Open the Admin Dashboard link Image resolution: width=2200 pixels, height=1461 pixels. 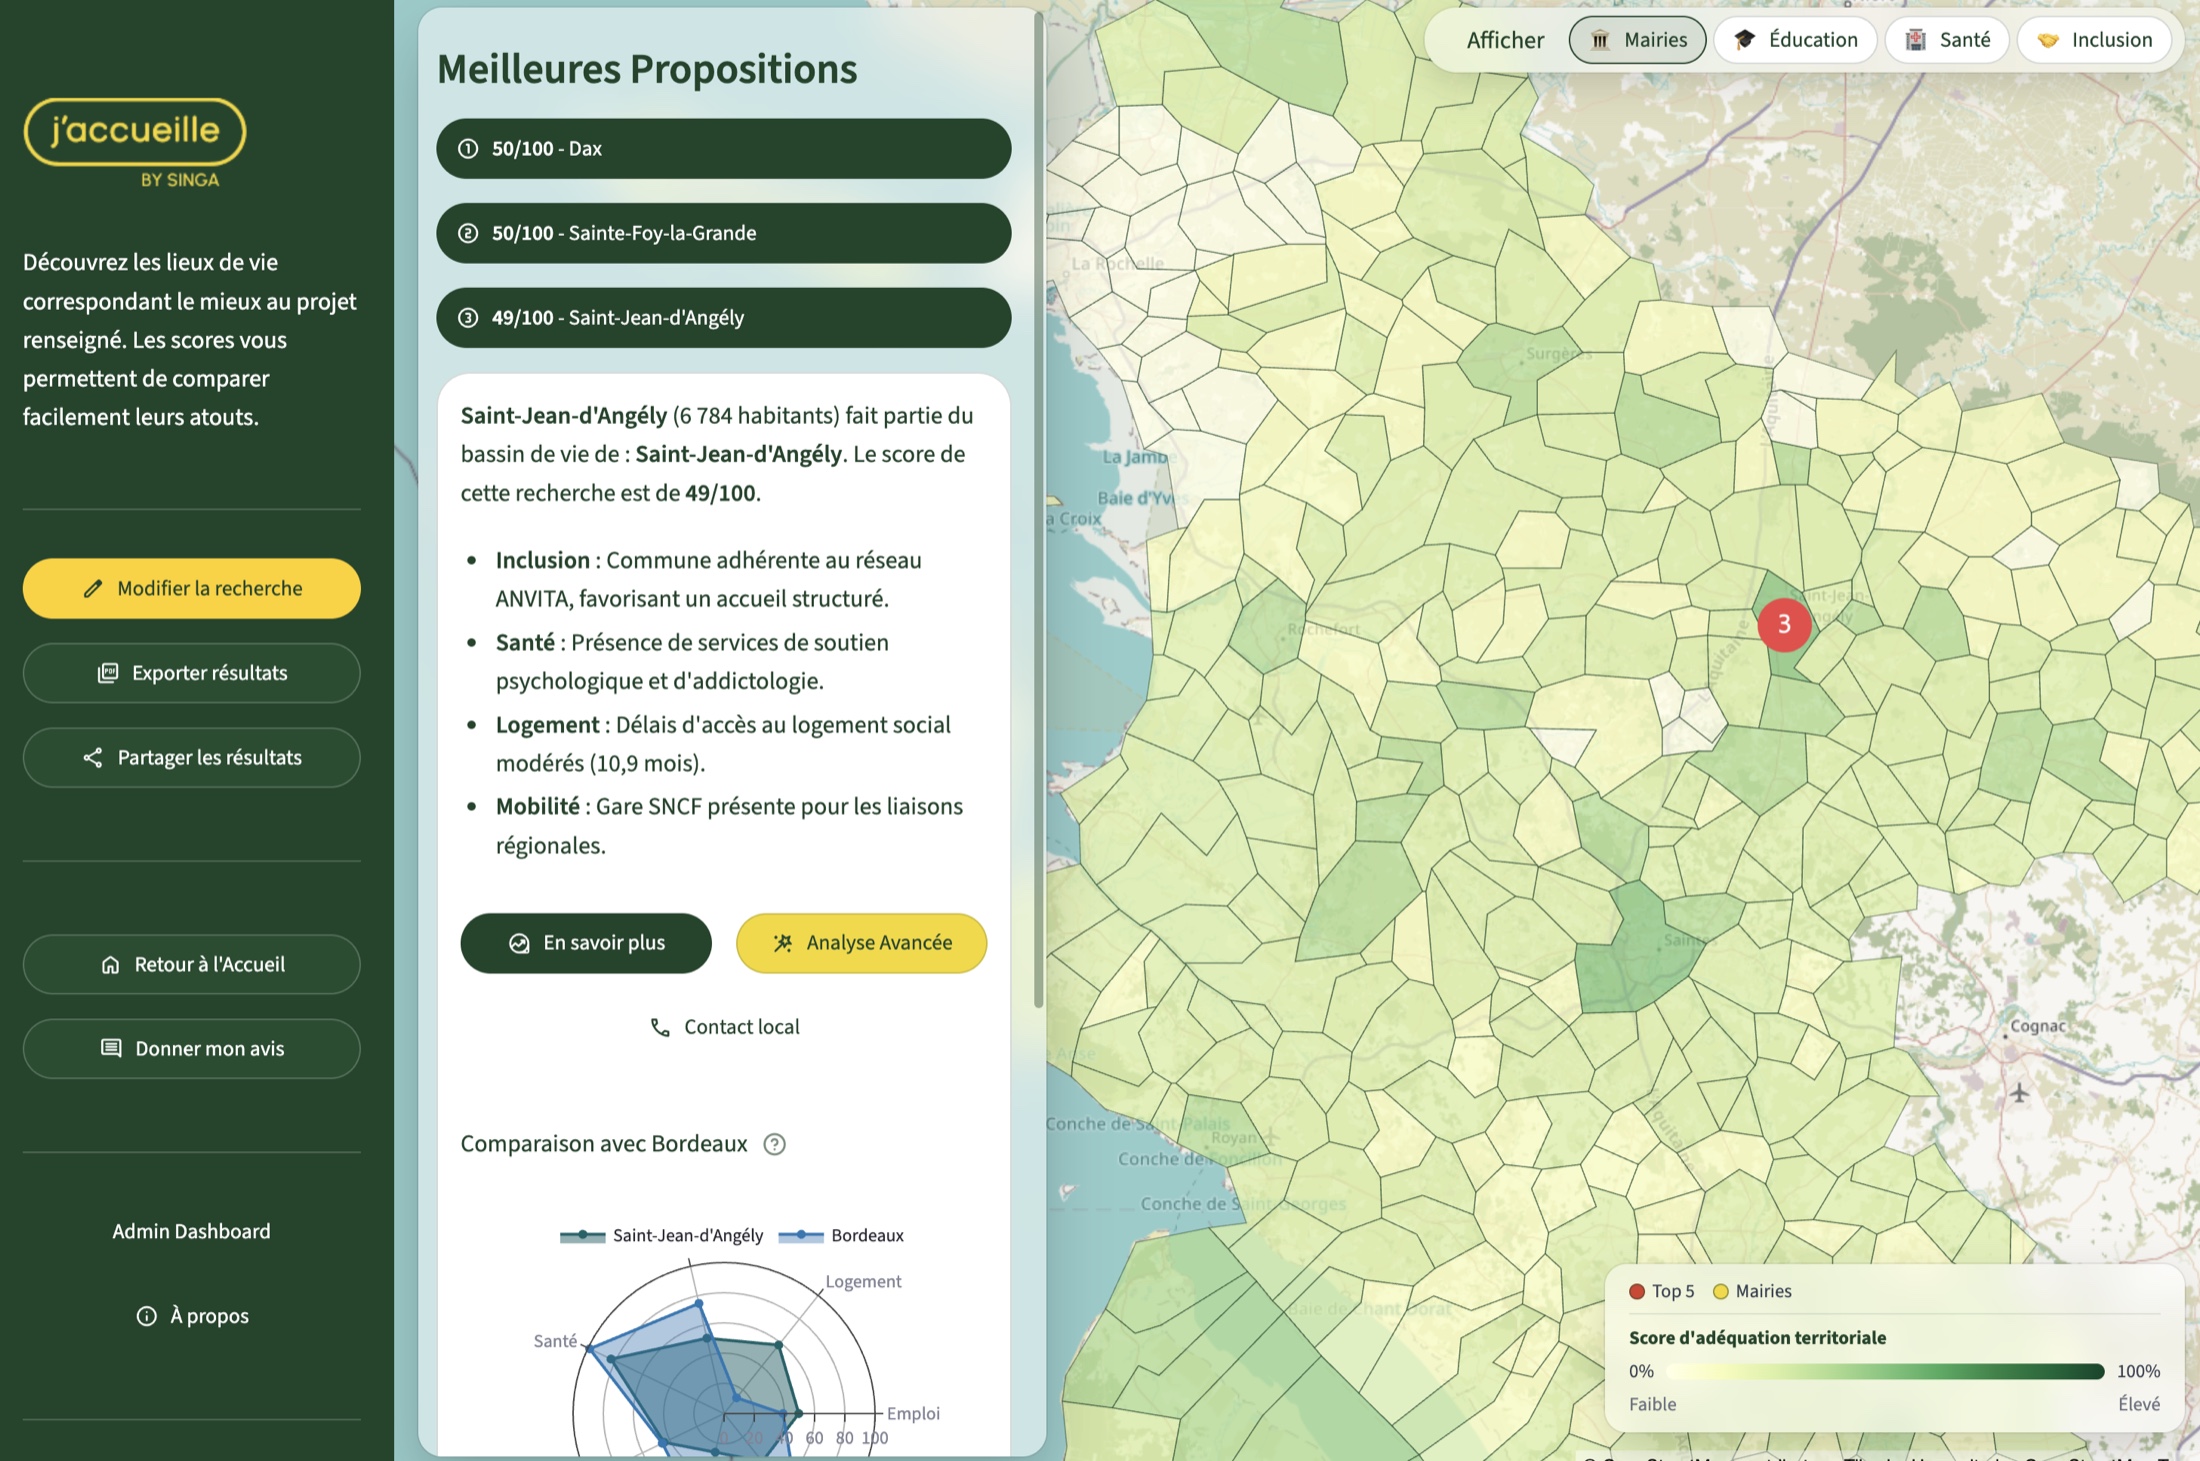[191, 1232]
